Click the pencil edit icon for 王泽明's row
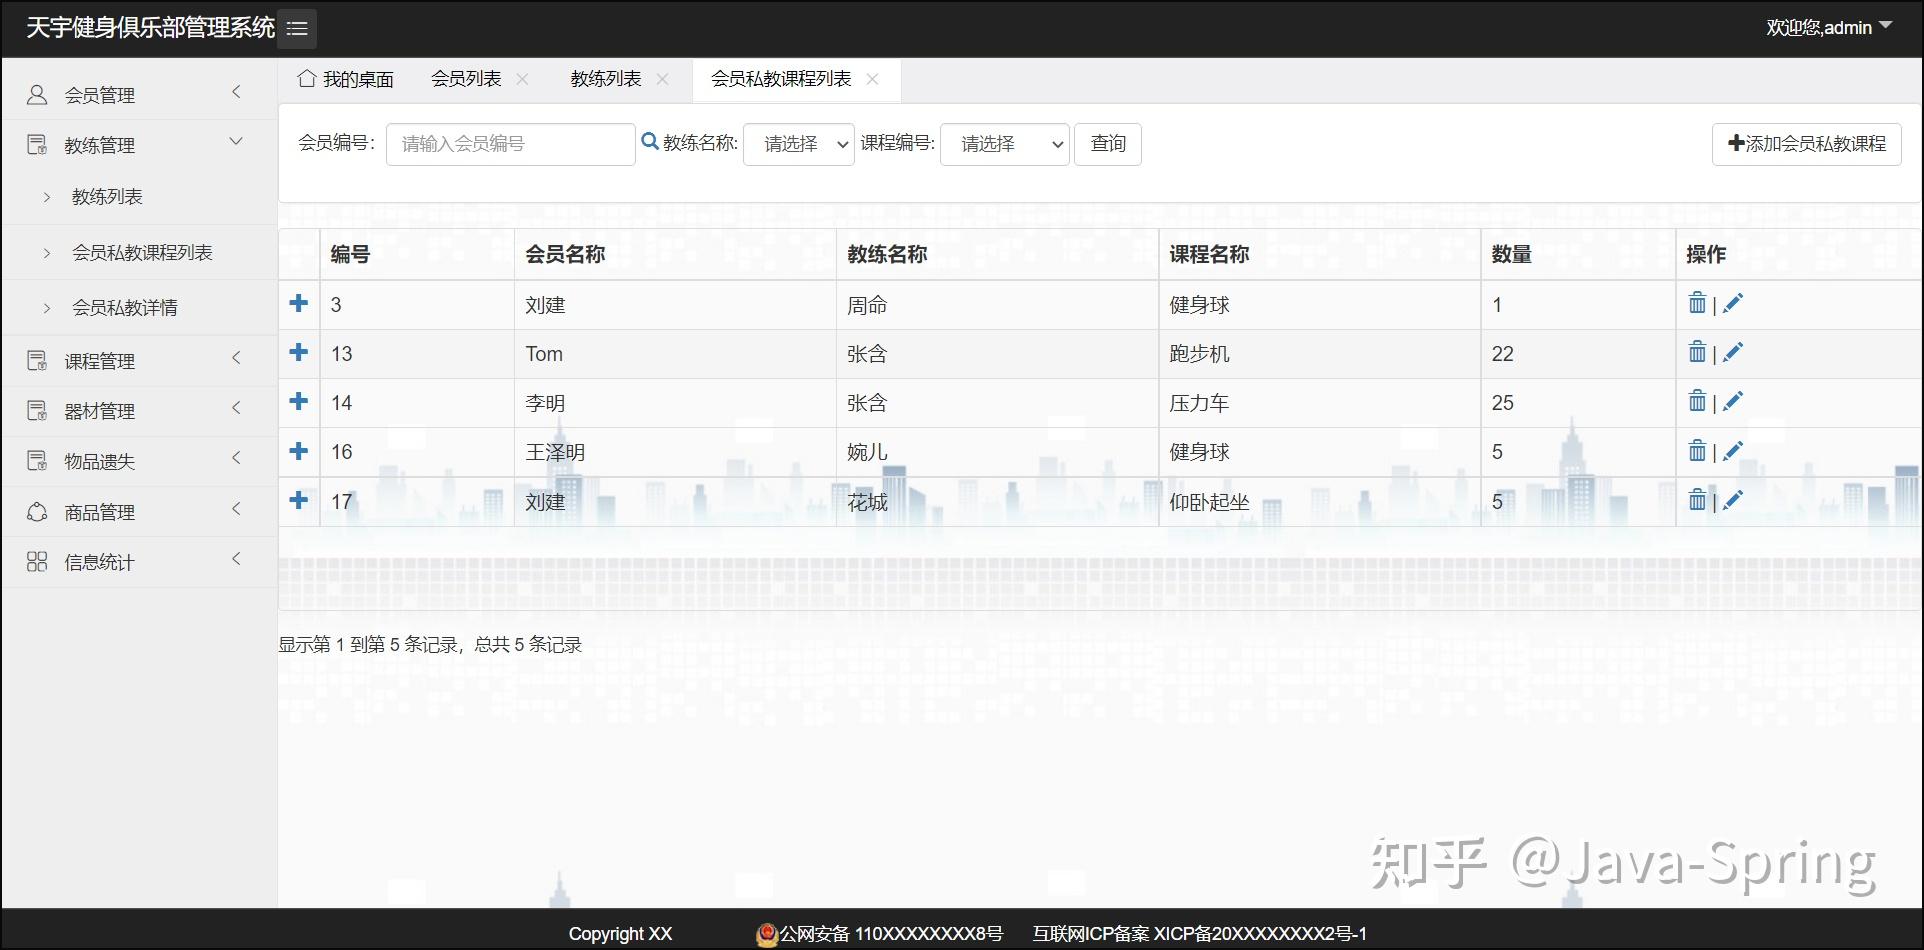1924x950 pixels. (x=1733, y=450)
